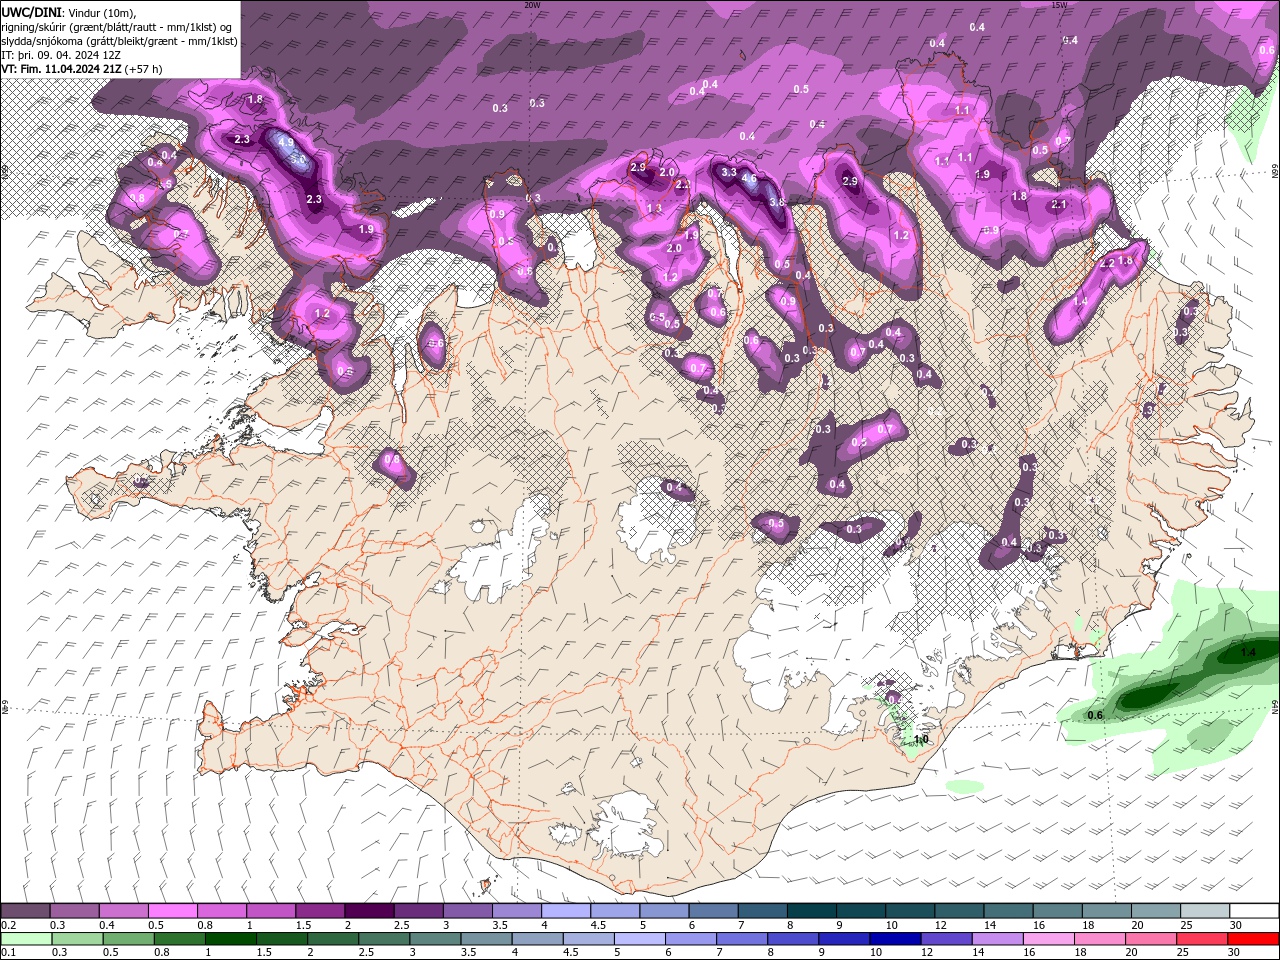Viewport: 1280px width, 960px height.
Task: Click the black '1.0' value near the southeast glacier
Action: point(921,739)
